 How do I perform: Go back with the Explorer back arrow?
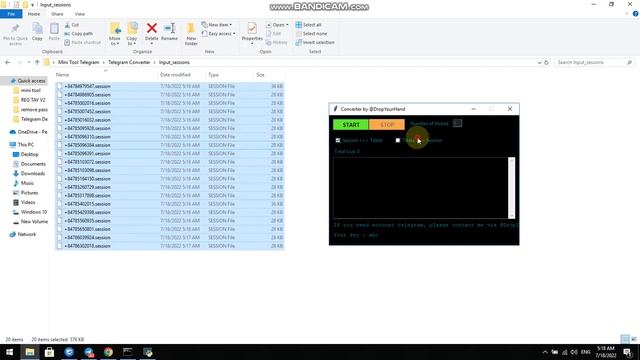pos(8,62)
